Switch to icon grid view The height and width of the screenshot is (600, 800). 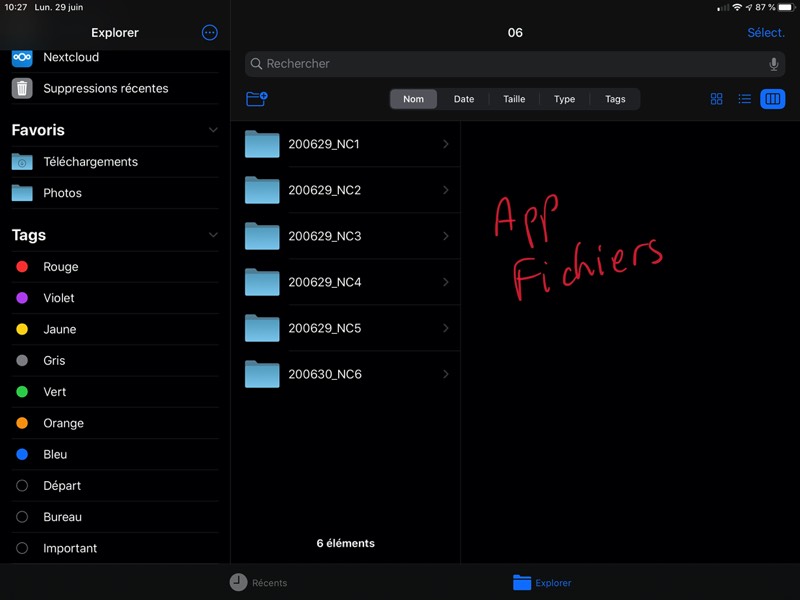716,99
